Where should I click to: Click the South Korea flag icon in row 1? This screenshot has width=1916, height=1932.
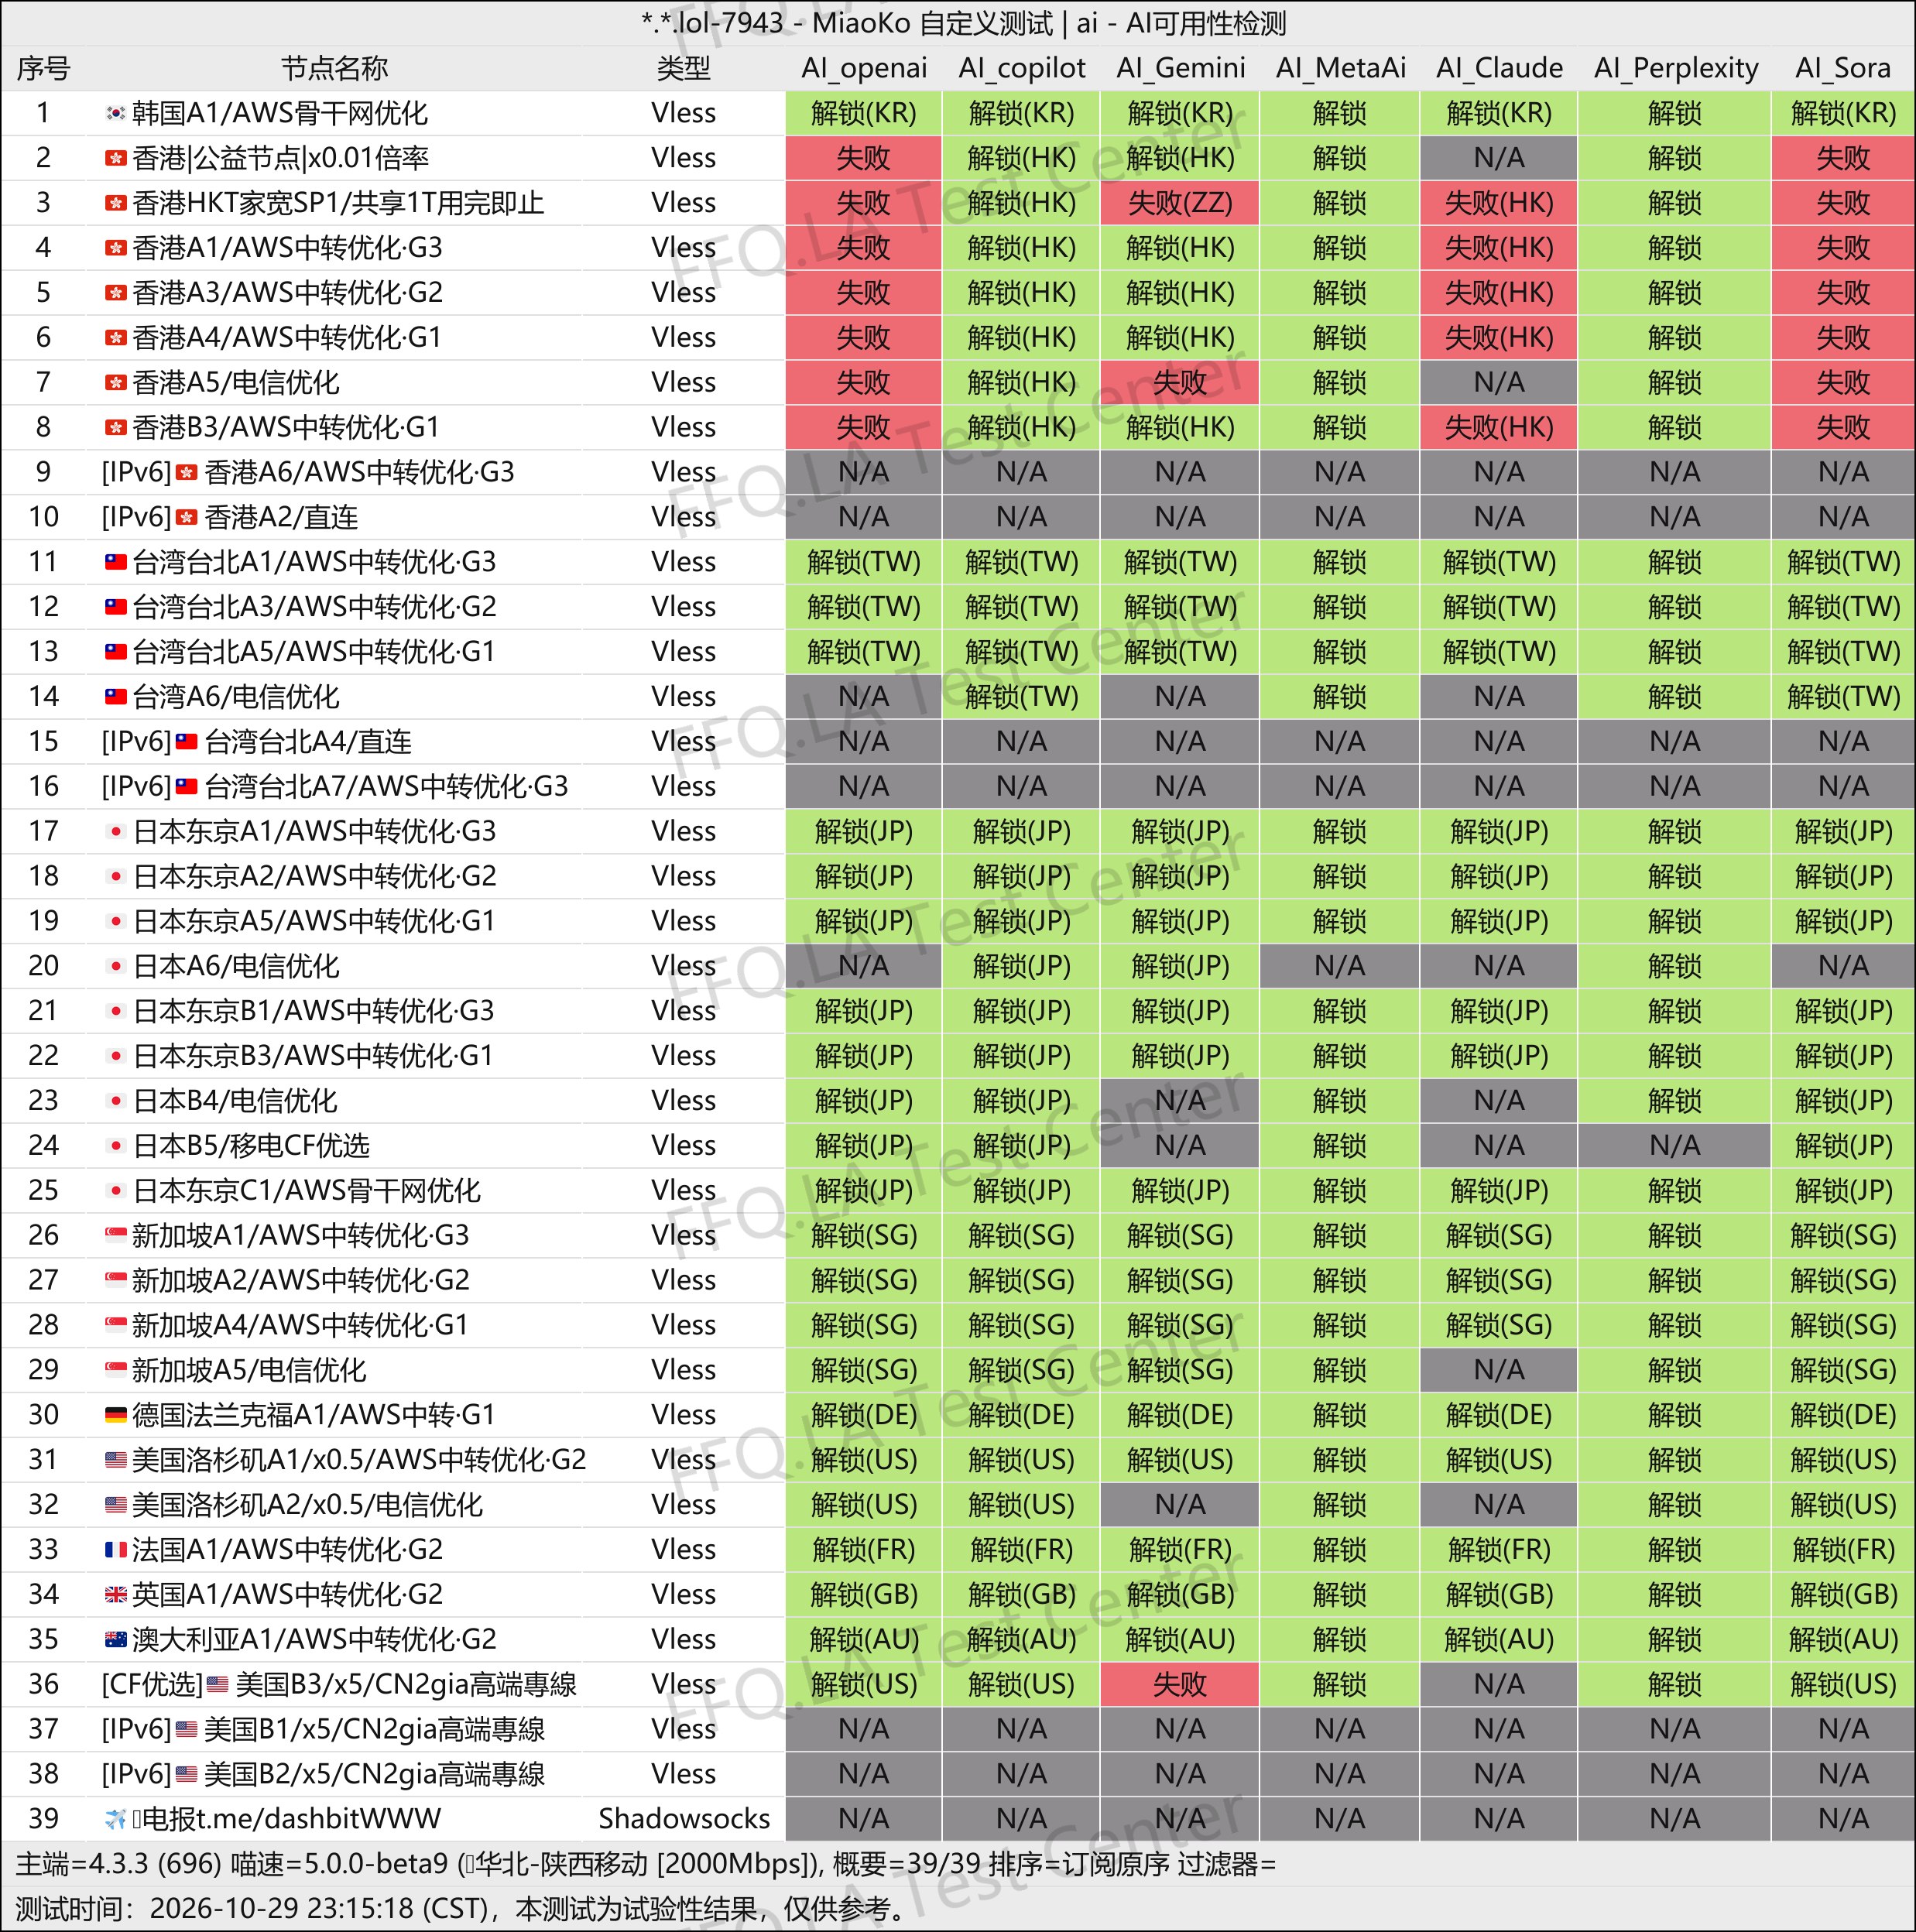pyautogui.click(x=116, y=113)
